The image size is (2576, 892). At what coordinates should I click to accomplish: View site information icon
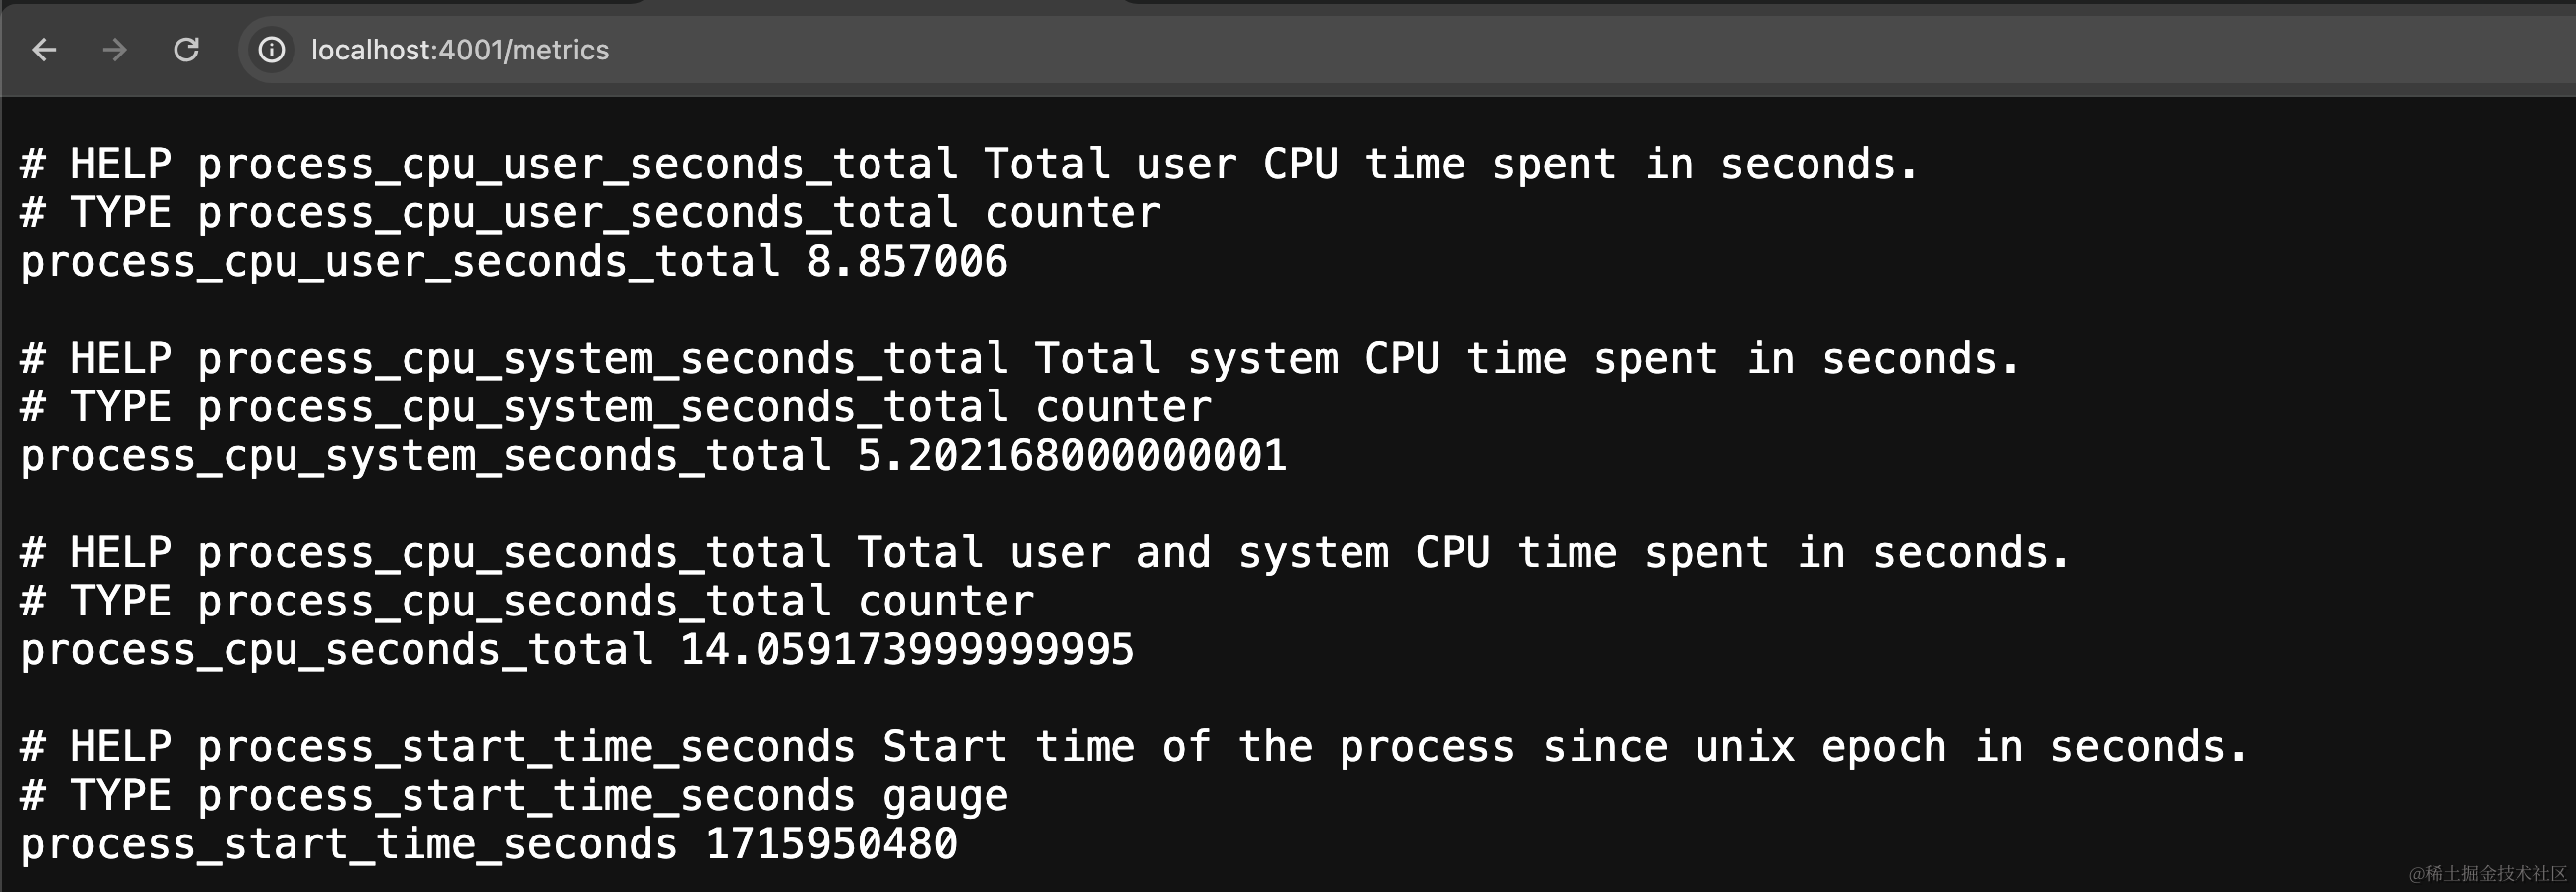coord(271,49)
